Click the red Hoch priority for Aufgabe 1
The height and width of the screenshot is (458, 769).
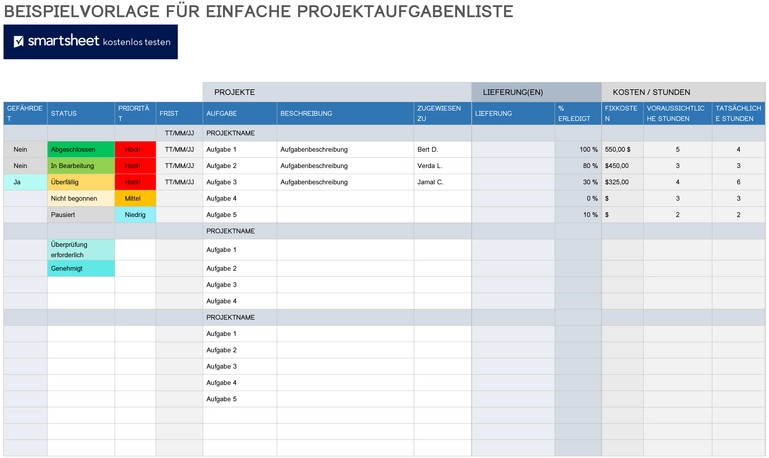135,150
